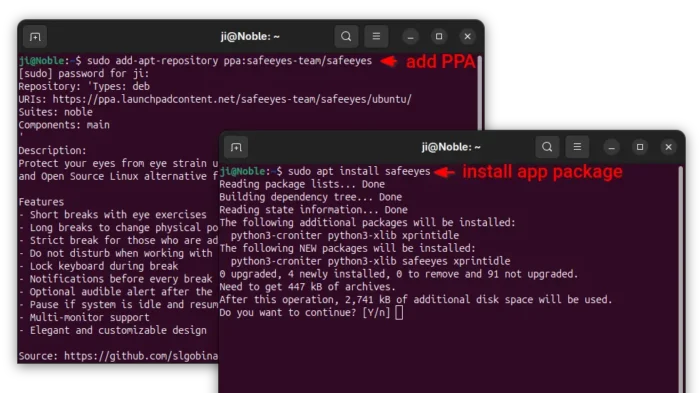Open new tab in front terminal
Image resolution: width=700 pixels, height=393 pixels.
pyautogui.click(x=236, y=147)
